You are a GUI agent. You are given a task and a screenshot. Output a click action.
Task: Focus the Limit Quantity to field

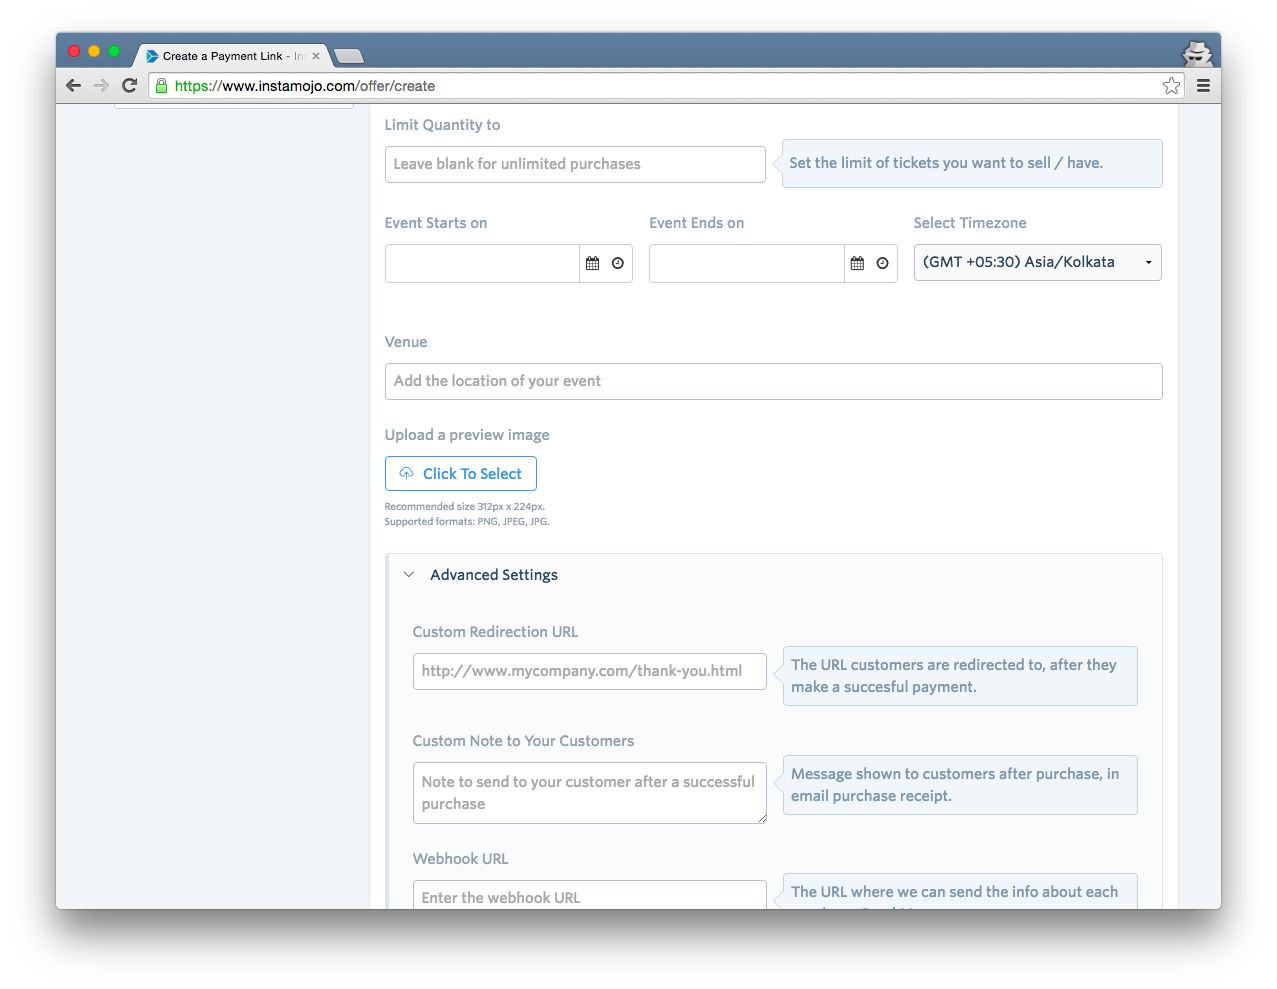pyautogui.click(x=575, y=164)
